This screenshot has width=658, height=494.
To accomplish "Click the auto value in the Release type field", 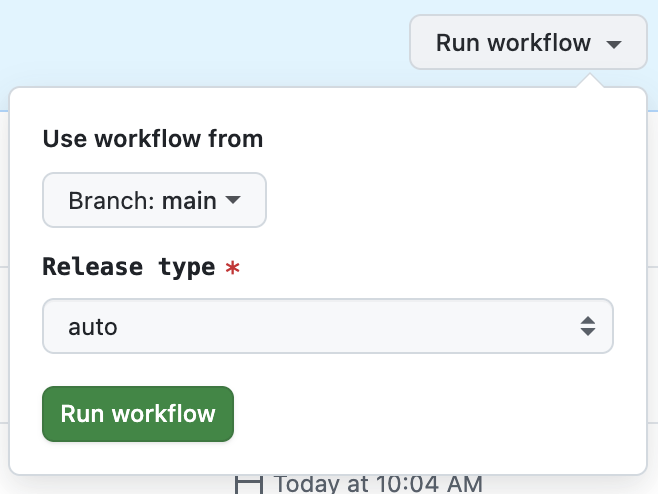I will (93, 326).
